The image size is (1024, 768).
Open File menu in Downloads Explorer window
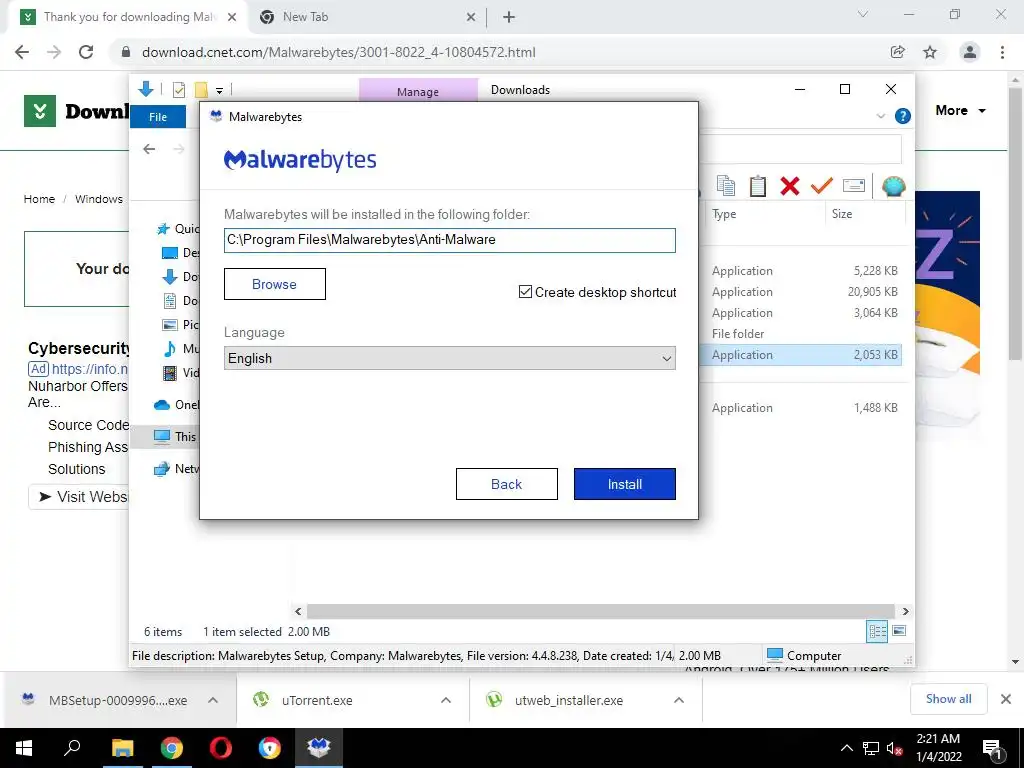tap(158, 117)
